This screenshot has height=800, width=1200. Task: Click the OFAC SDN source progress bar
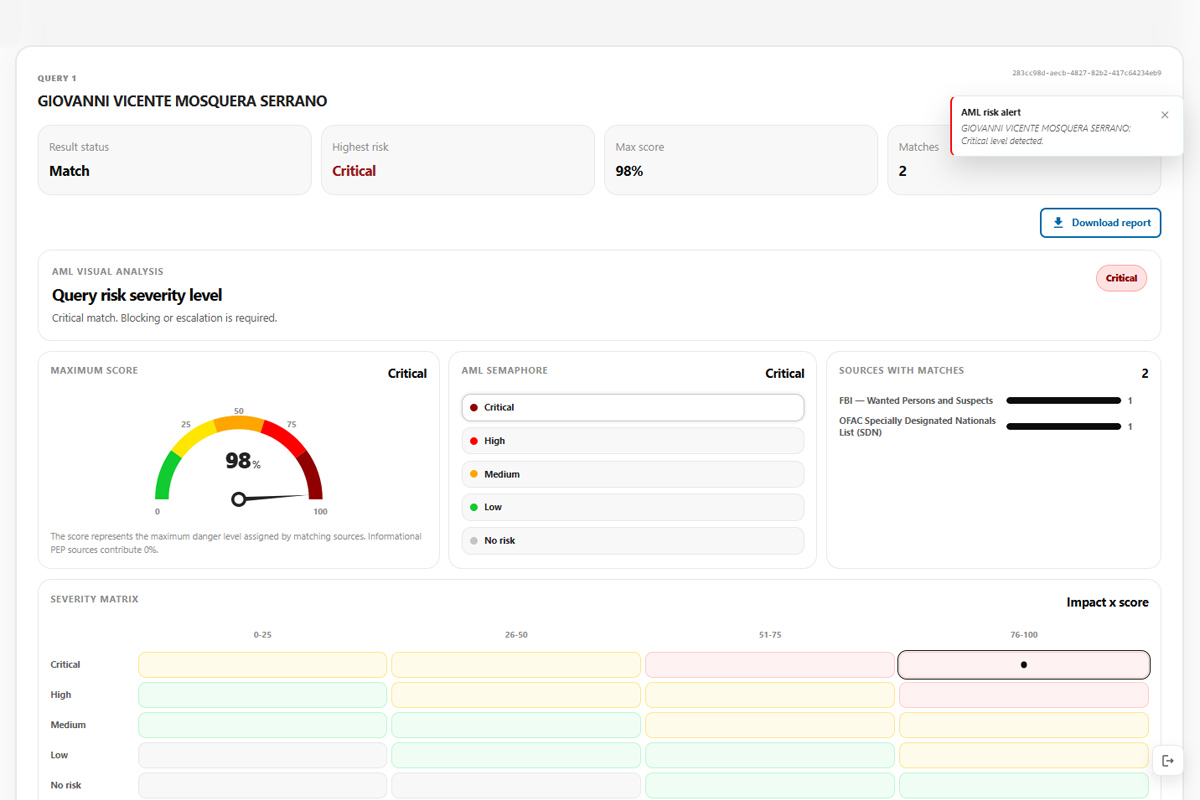pyautogui.click(x=1063, y=426)
